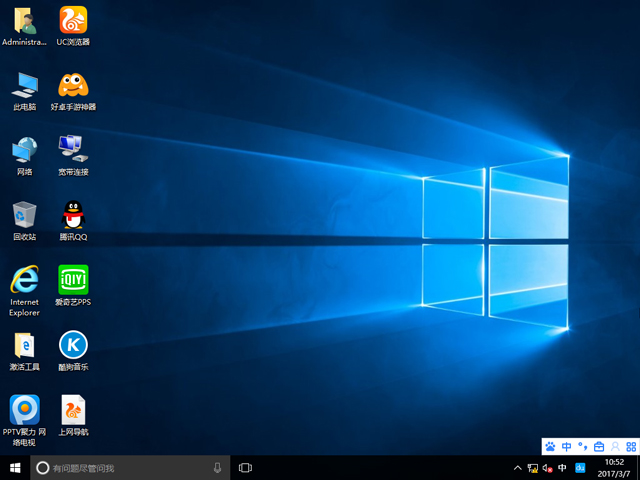Click the 爱奇艺PPS desktop icon
The width and height of the screenshot is (640, 480).
tap(73, 279)
